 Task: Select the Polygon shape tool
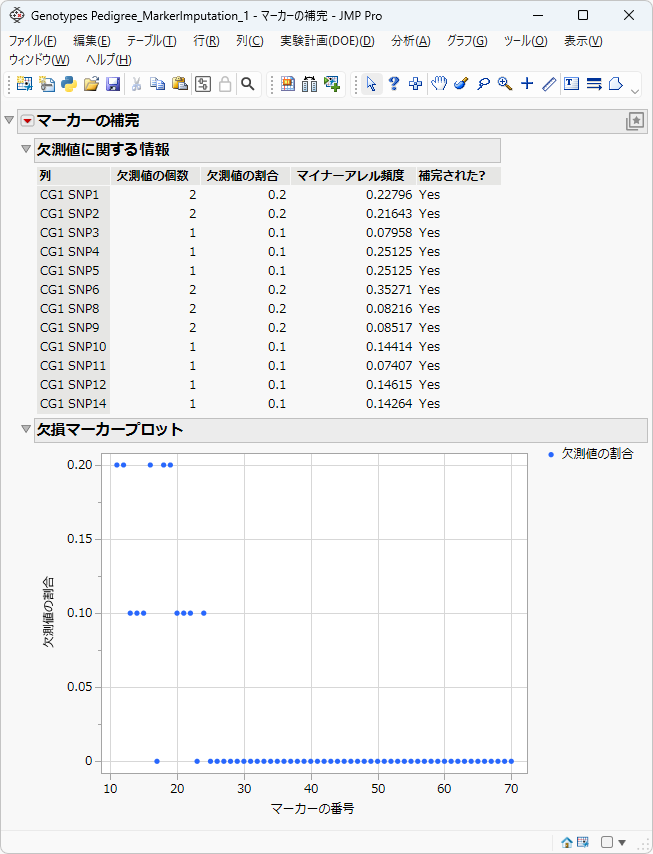pos(616,84)
